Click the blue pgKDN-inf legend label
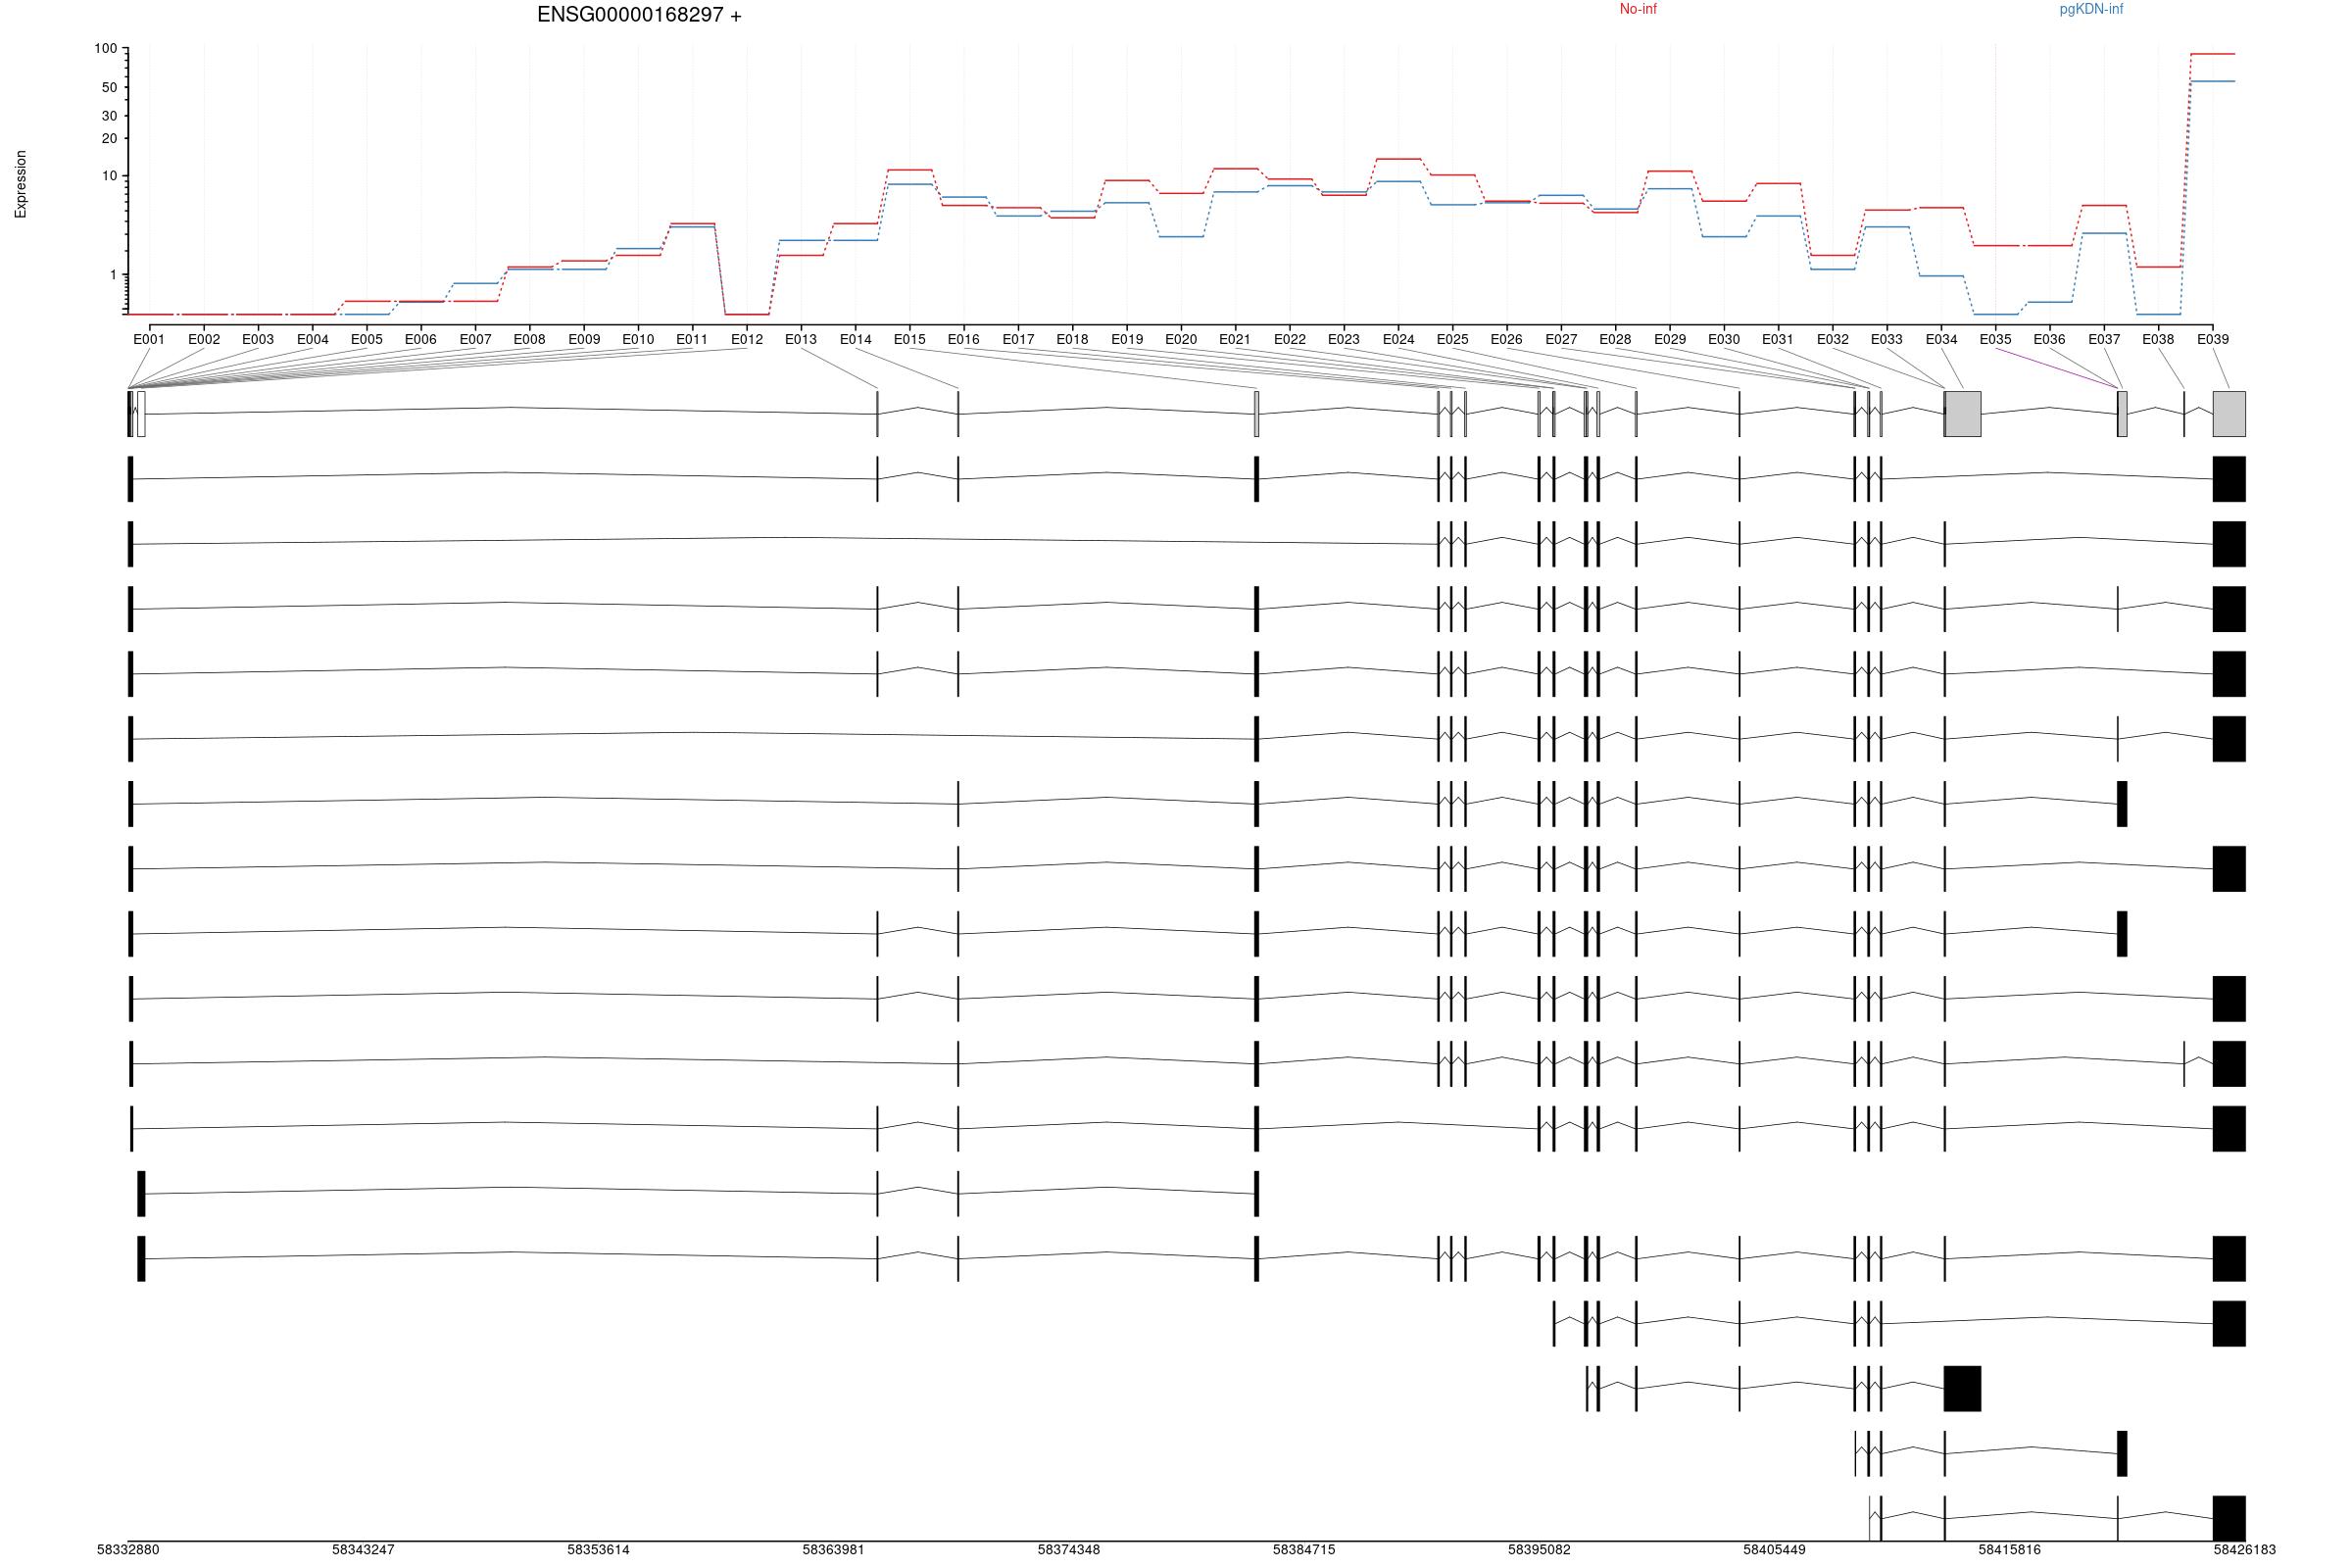Viewport: 2352px width, 1568px height. pos(2091,9)
